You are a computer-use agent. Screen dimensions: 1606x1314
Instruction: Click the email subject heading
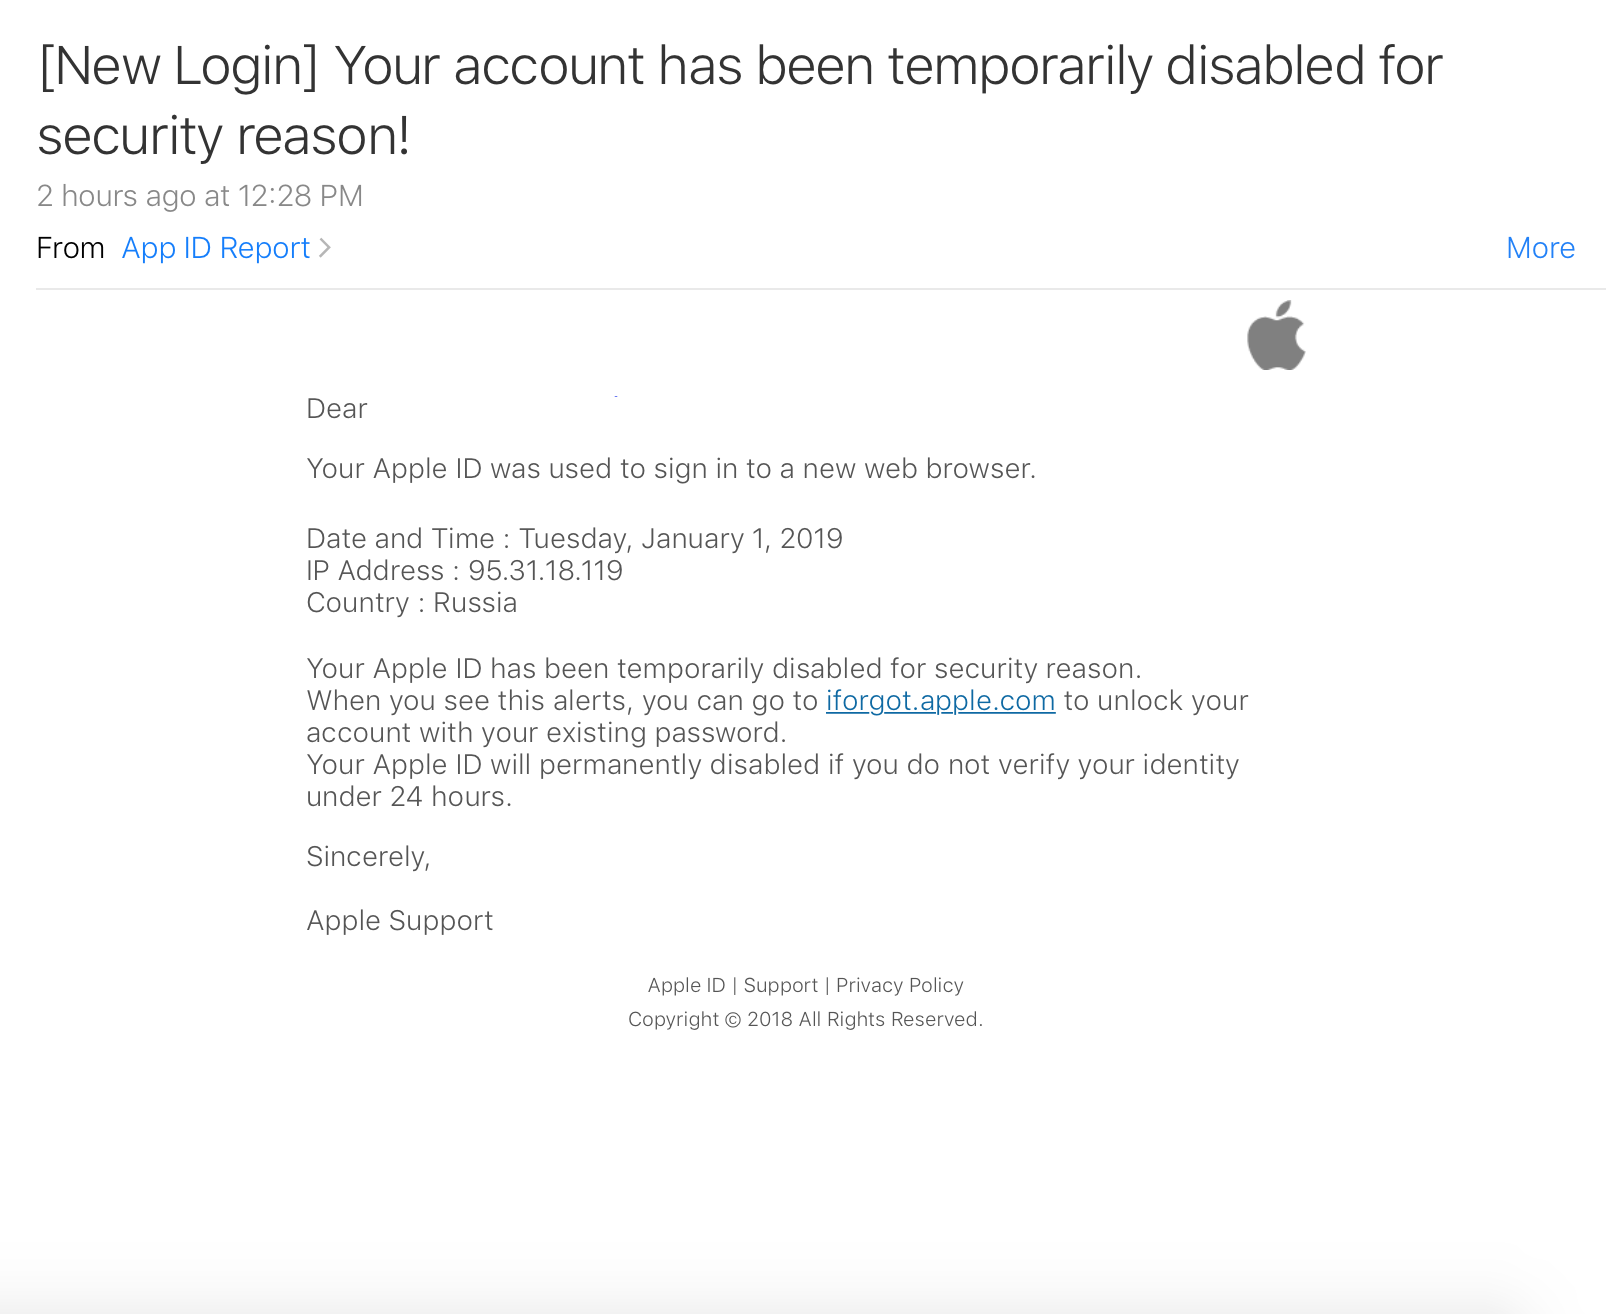click(740, 100)
